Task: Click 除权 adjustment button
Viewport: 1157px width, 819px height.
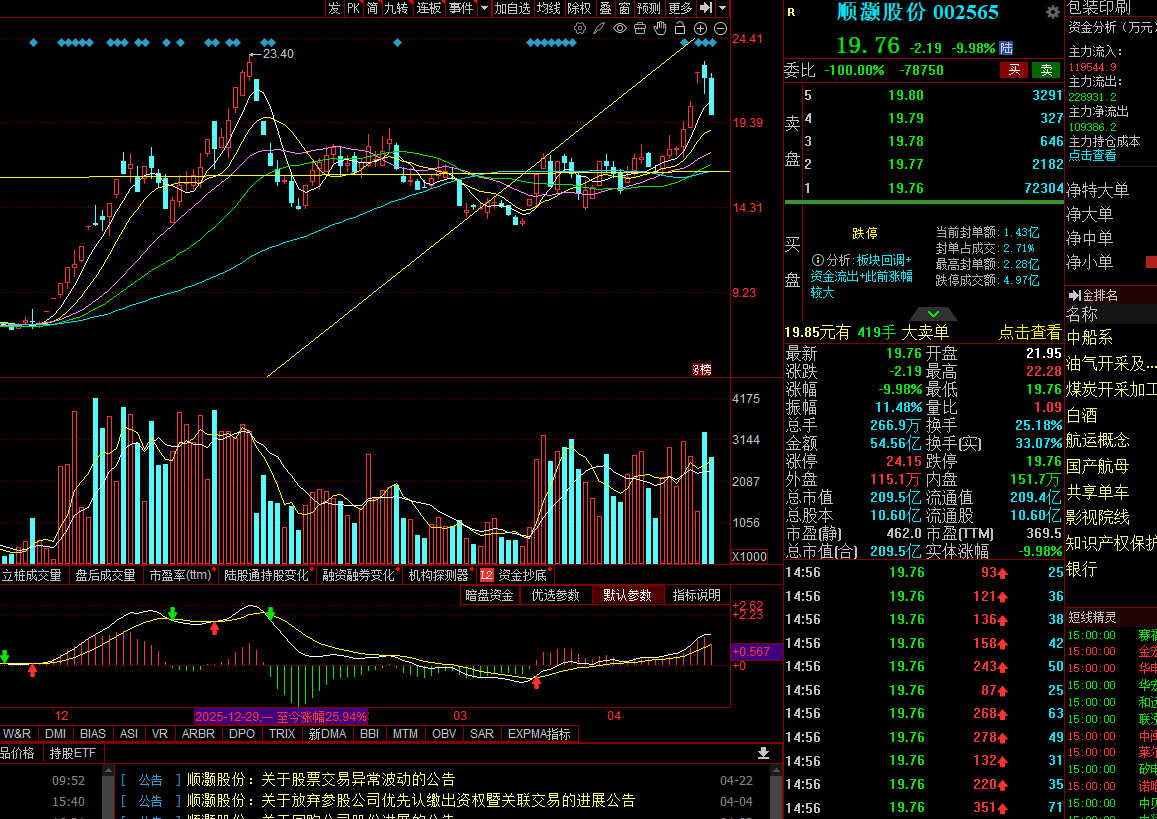Action: 579,8
